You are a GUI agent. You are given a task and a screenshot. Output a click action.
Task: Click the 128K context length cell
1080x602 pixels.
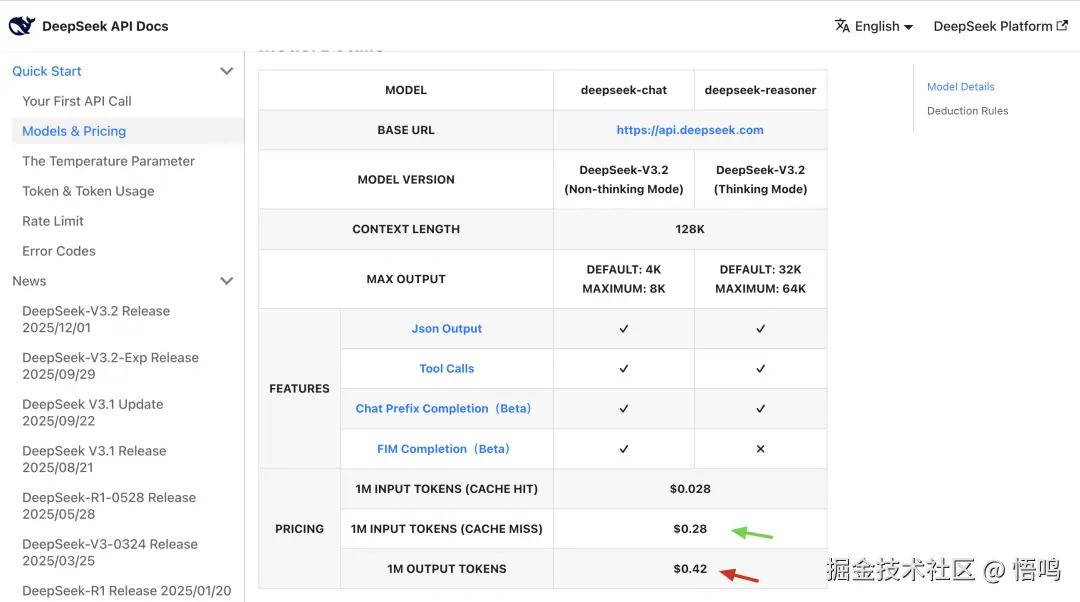[689, 229]
